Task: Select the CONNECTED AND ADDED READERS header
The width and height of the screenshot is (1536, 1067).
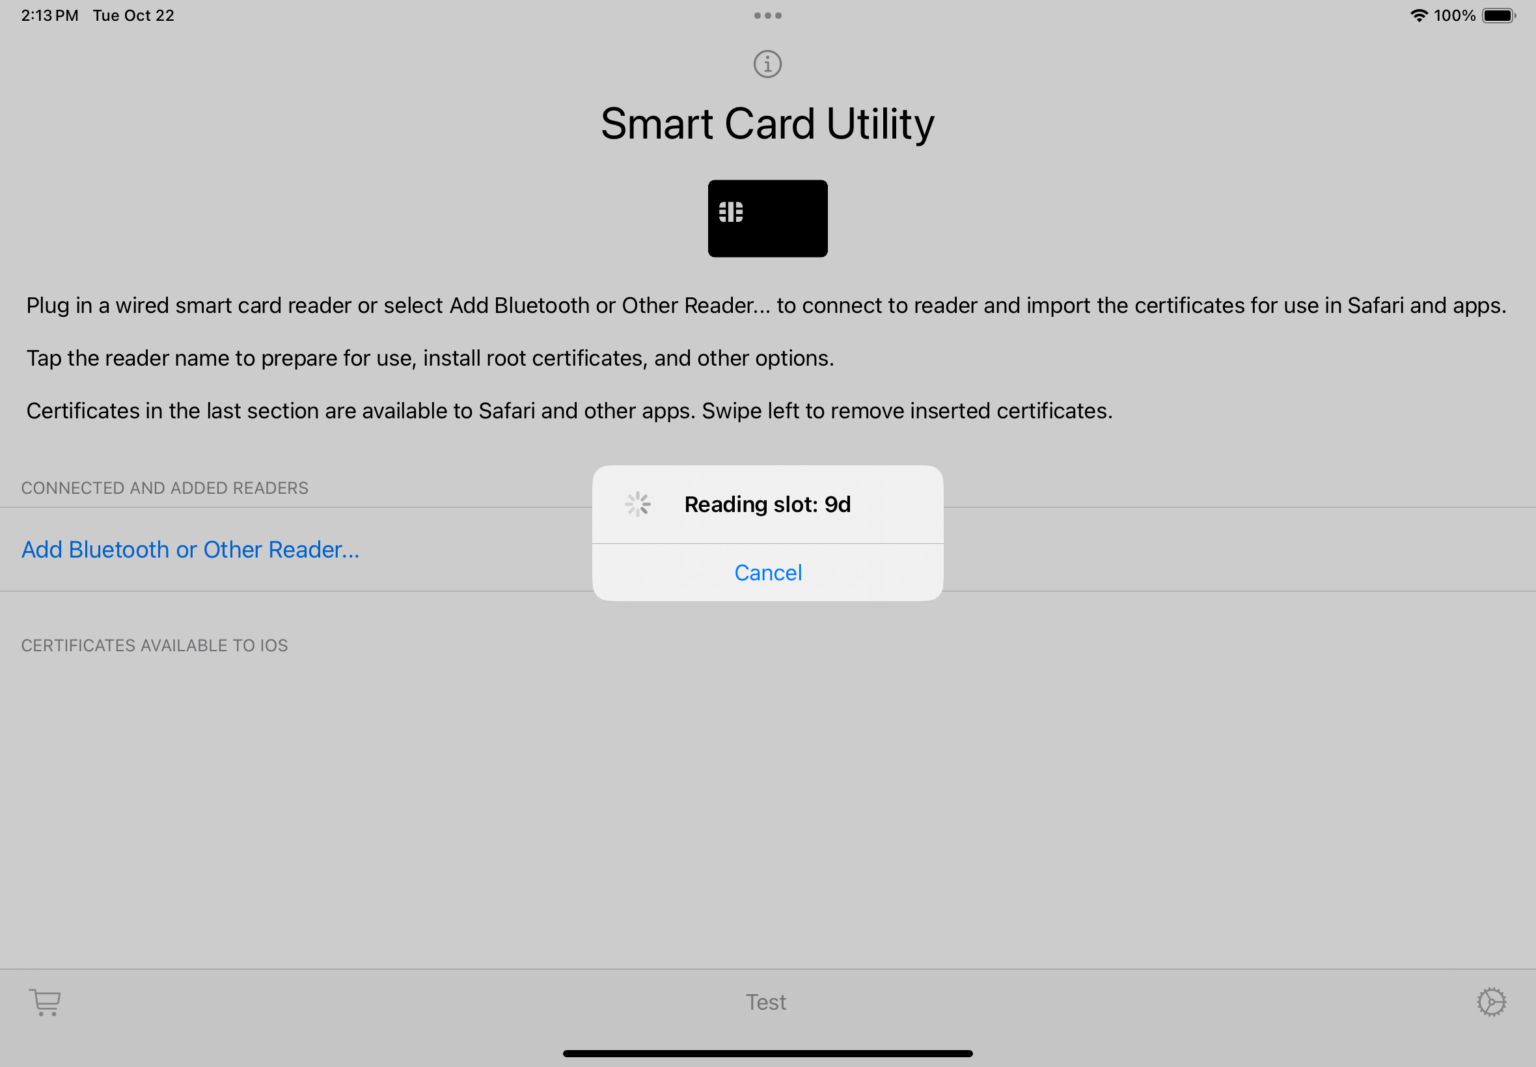Action: coord(164,488)
